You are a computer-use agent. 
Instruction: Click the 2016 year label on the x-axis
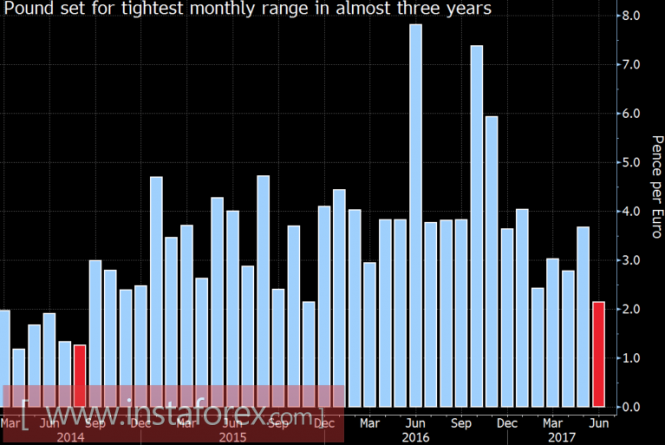[415, 437]
